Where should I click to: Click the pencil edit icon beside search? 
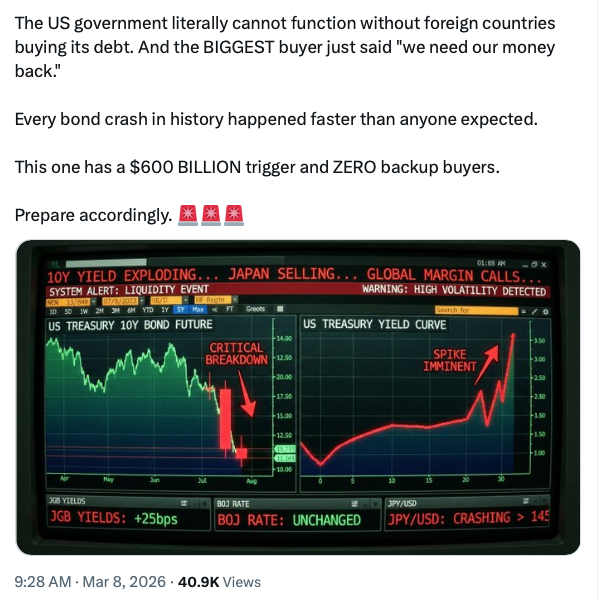(533, 311)
